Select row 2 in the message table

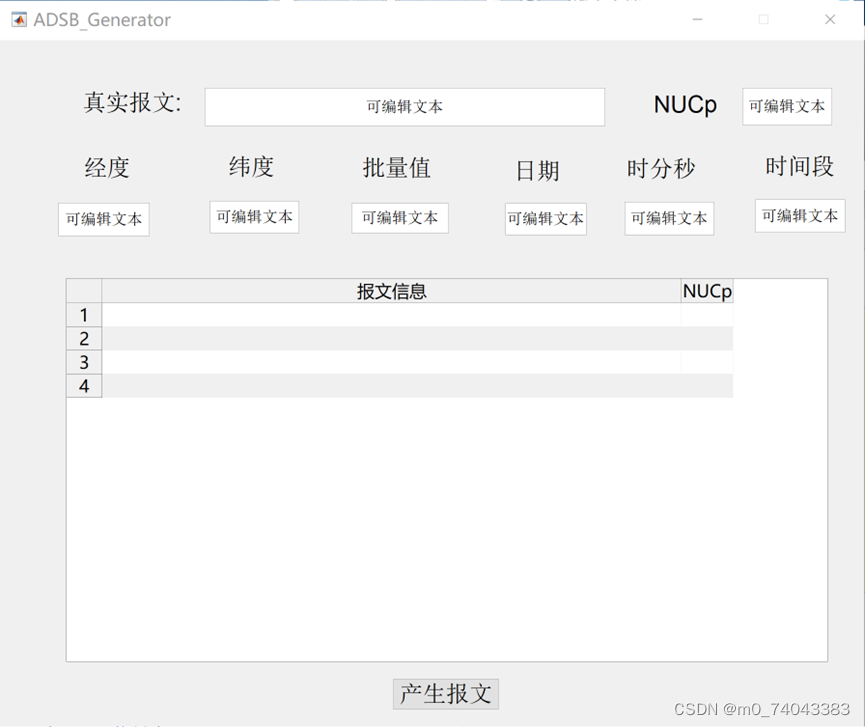tap(84, 338)
